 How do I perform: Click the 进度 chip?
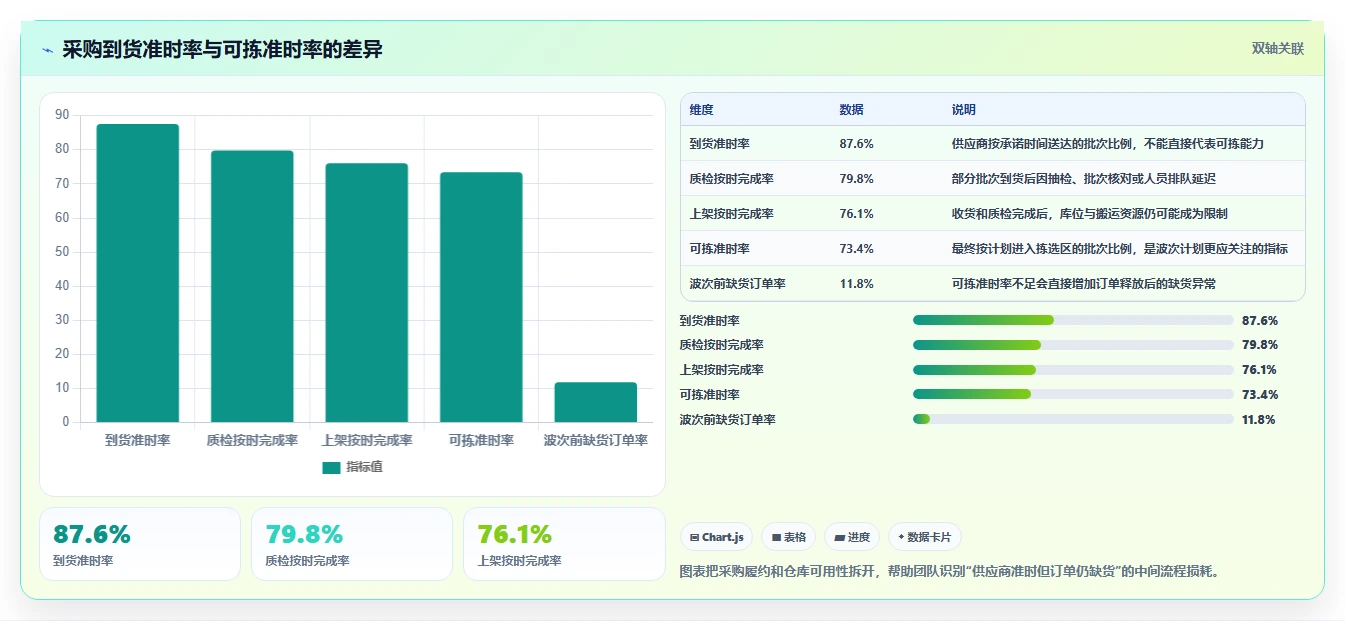pos(852,537)
